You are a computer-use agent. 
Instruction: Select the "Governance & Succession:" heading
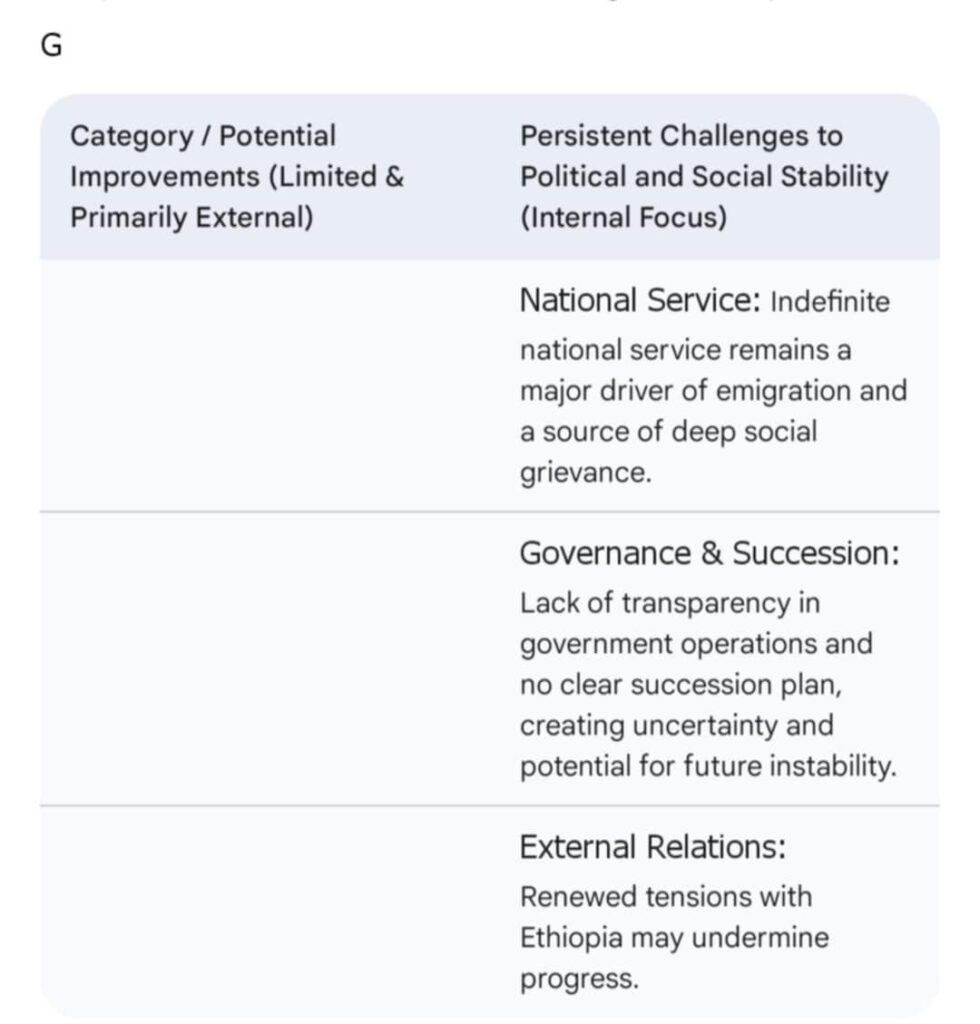(x=709, y=553)
